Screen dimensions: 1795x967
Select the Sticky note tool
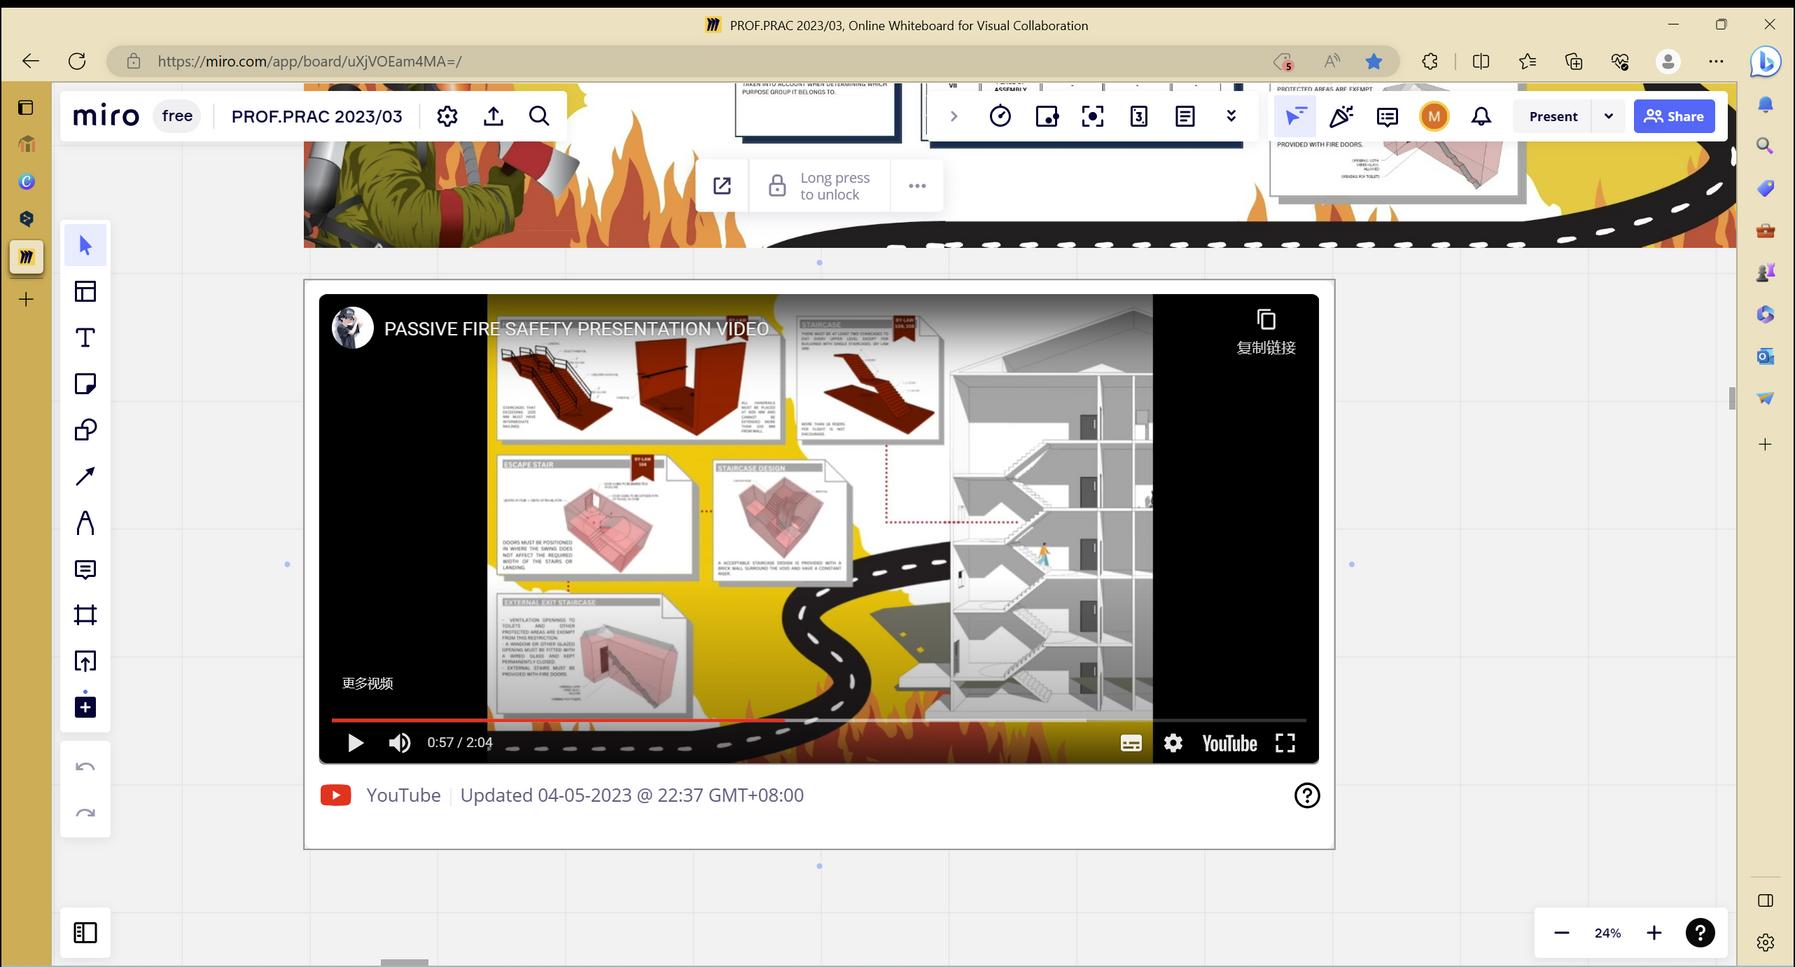click(x=85, y=384)
